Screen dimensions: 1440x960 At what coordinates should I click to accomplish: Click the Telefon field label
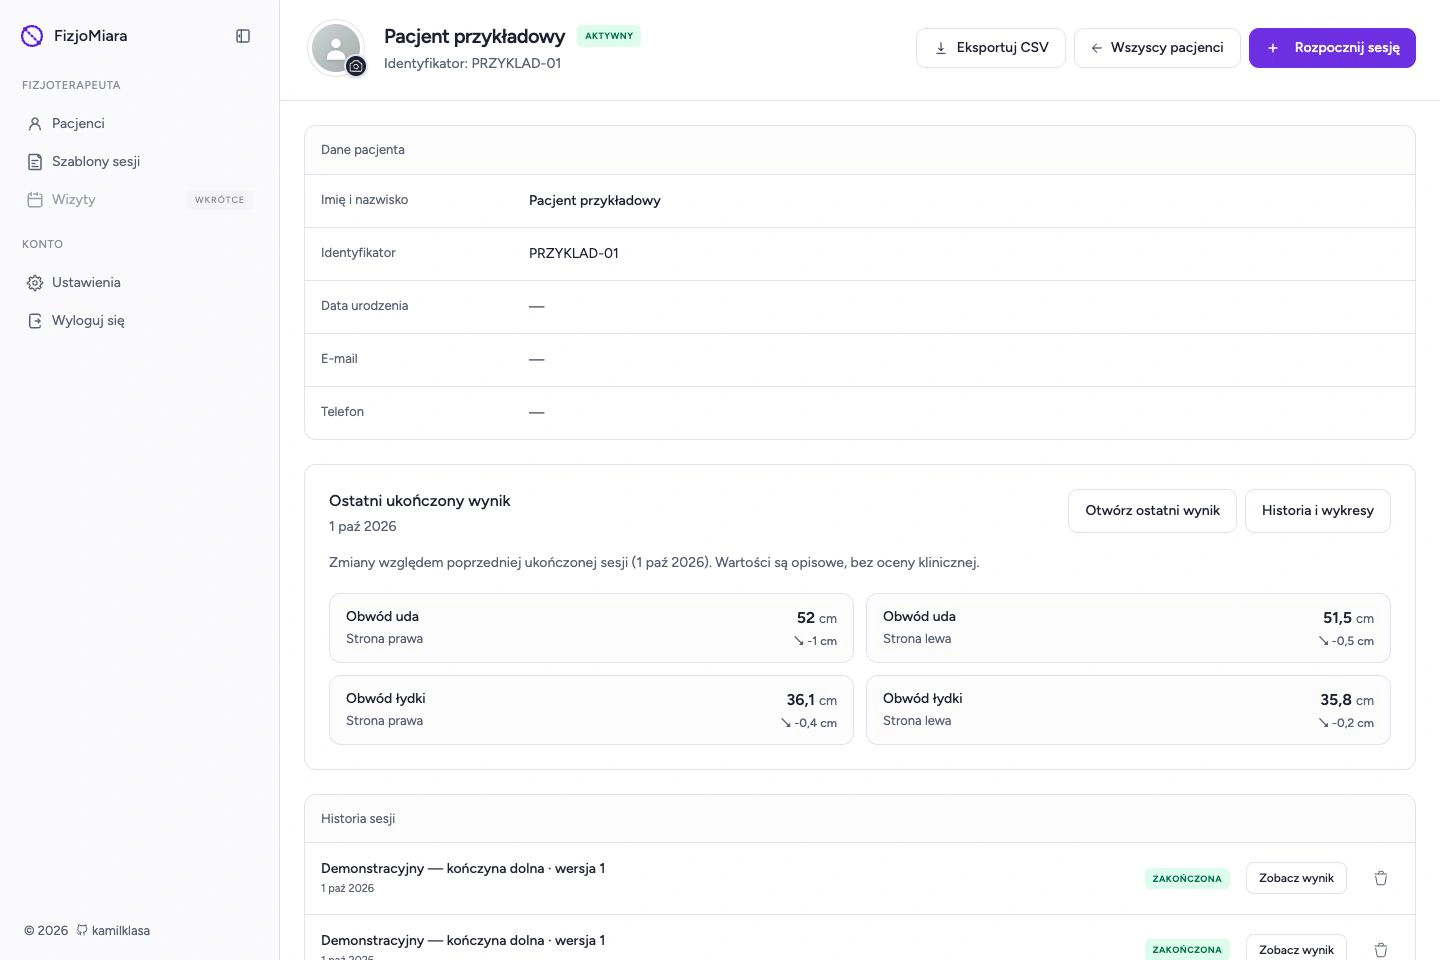pos(342,412)
